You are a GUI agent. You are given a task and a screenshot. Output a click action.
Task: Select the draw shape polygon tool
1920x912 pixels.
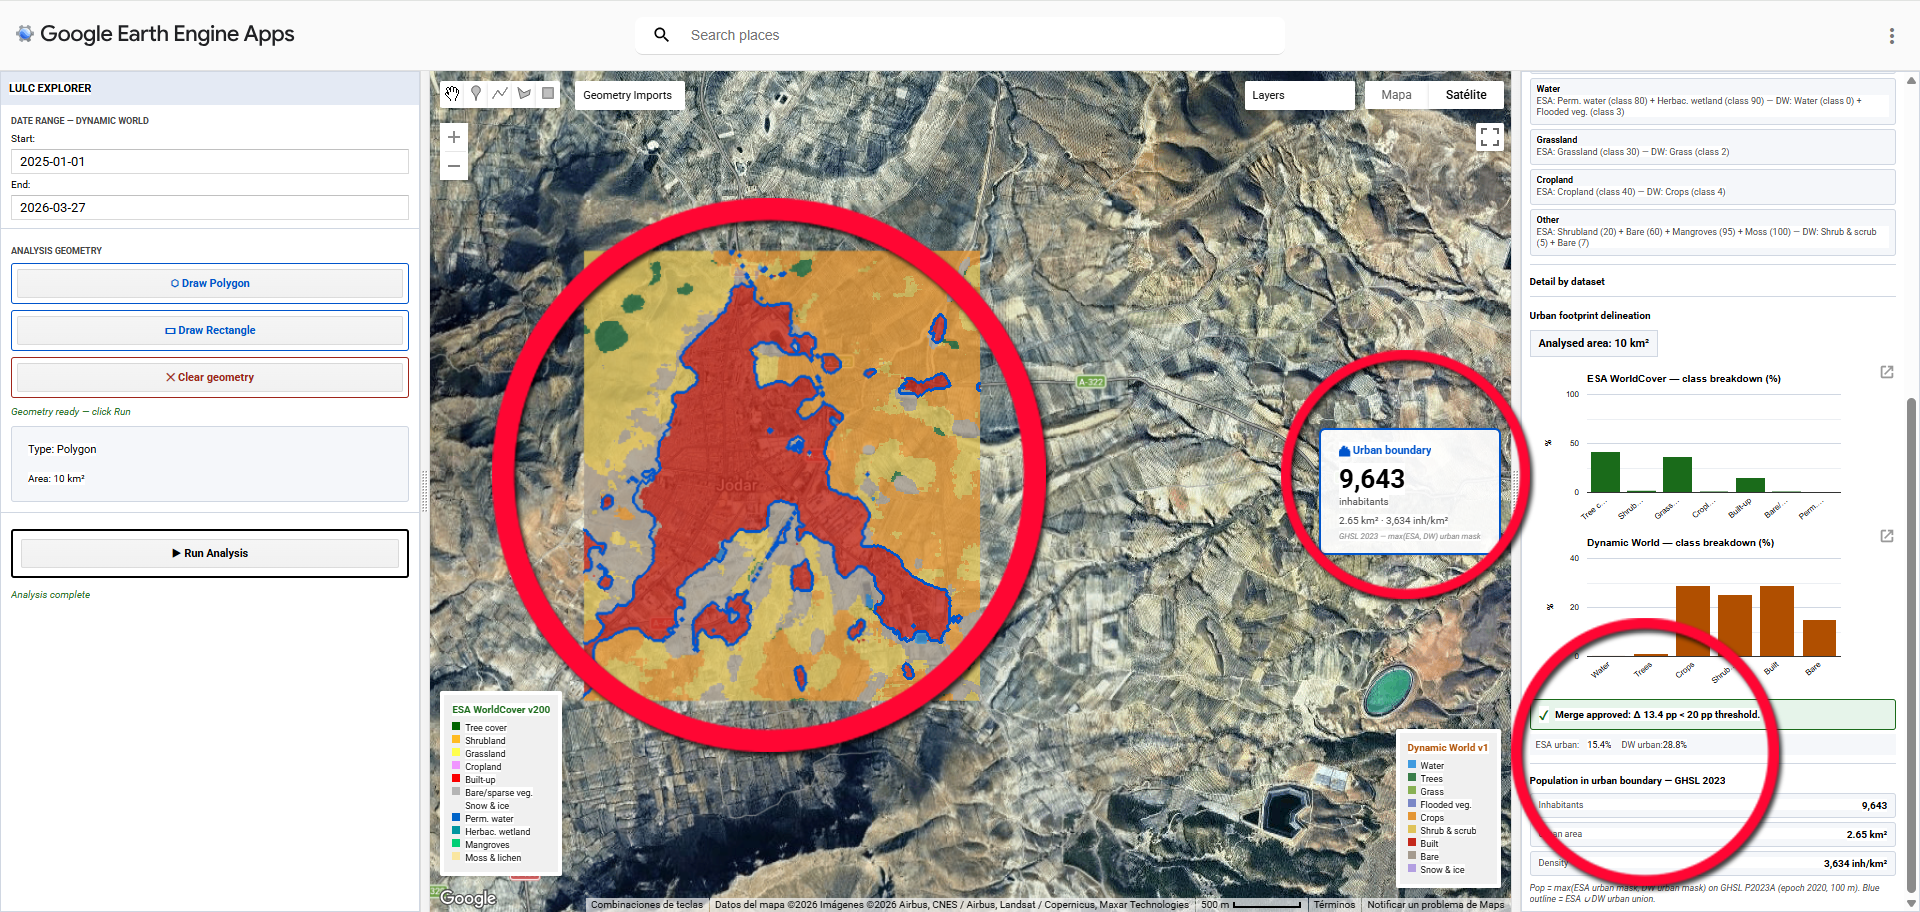click(524, 94)
